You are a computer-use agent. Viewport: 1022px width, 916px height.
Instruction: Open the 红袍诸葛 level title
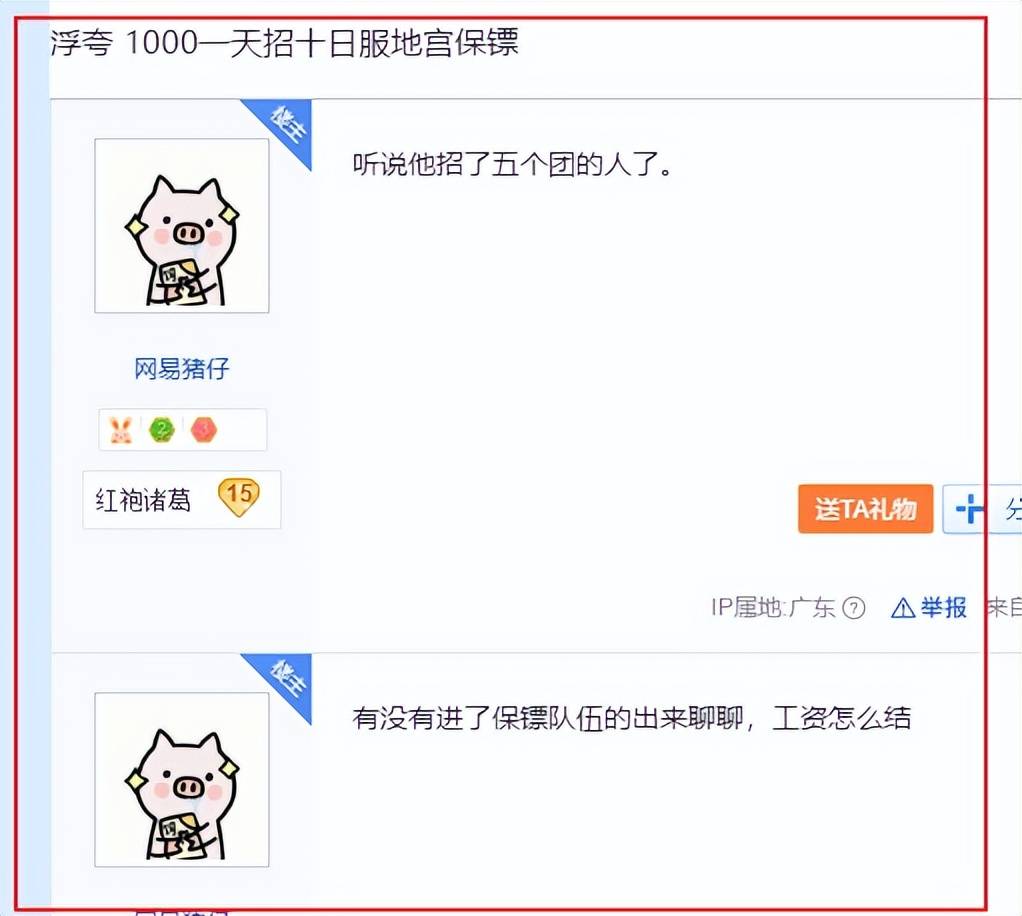pyautogui.click(x=143, y=500)
